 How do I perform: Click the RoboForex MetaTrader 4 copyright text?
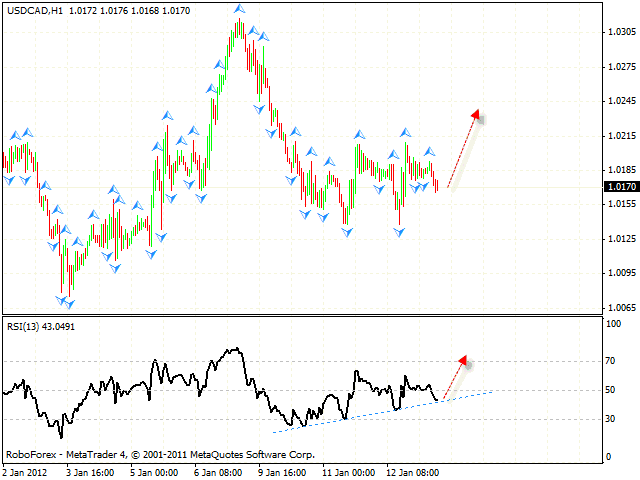[160, 454]
